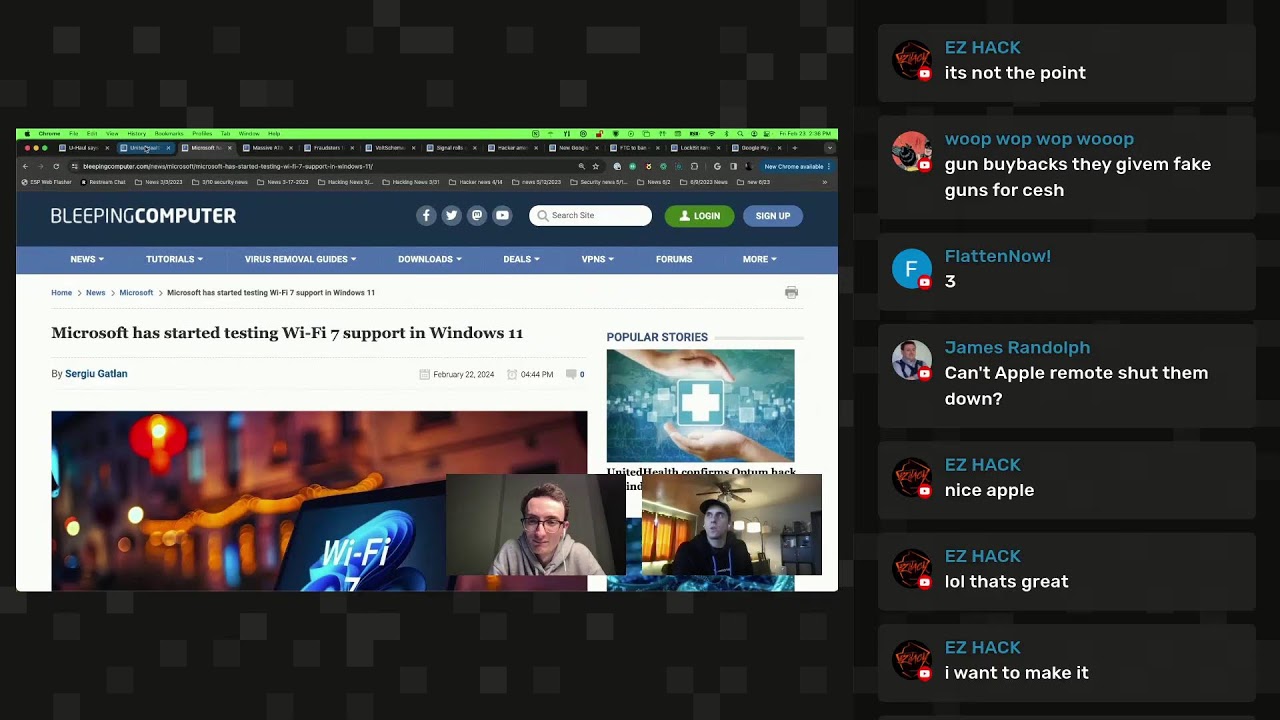The height and width of the screenshot is (720, 1280).
Task: Open the News breadcrumb link
Action: [95, 293]
